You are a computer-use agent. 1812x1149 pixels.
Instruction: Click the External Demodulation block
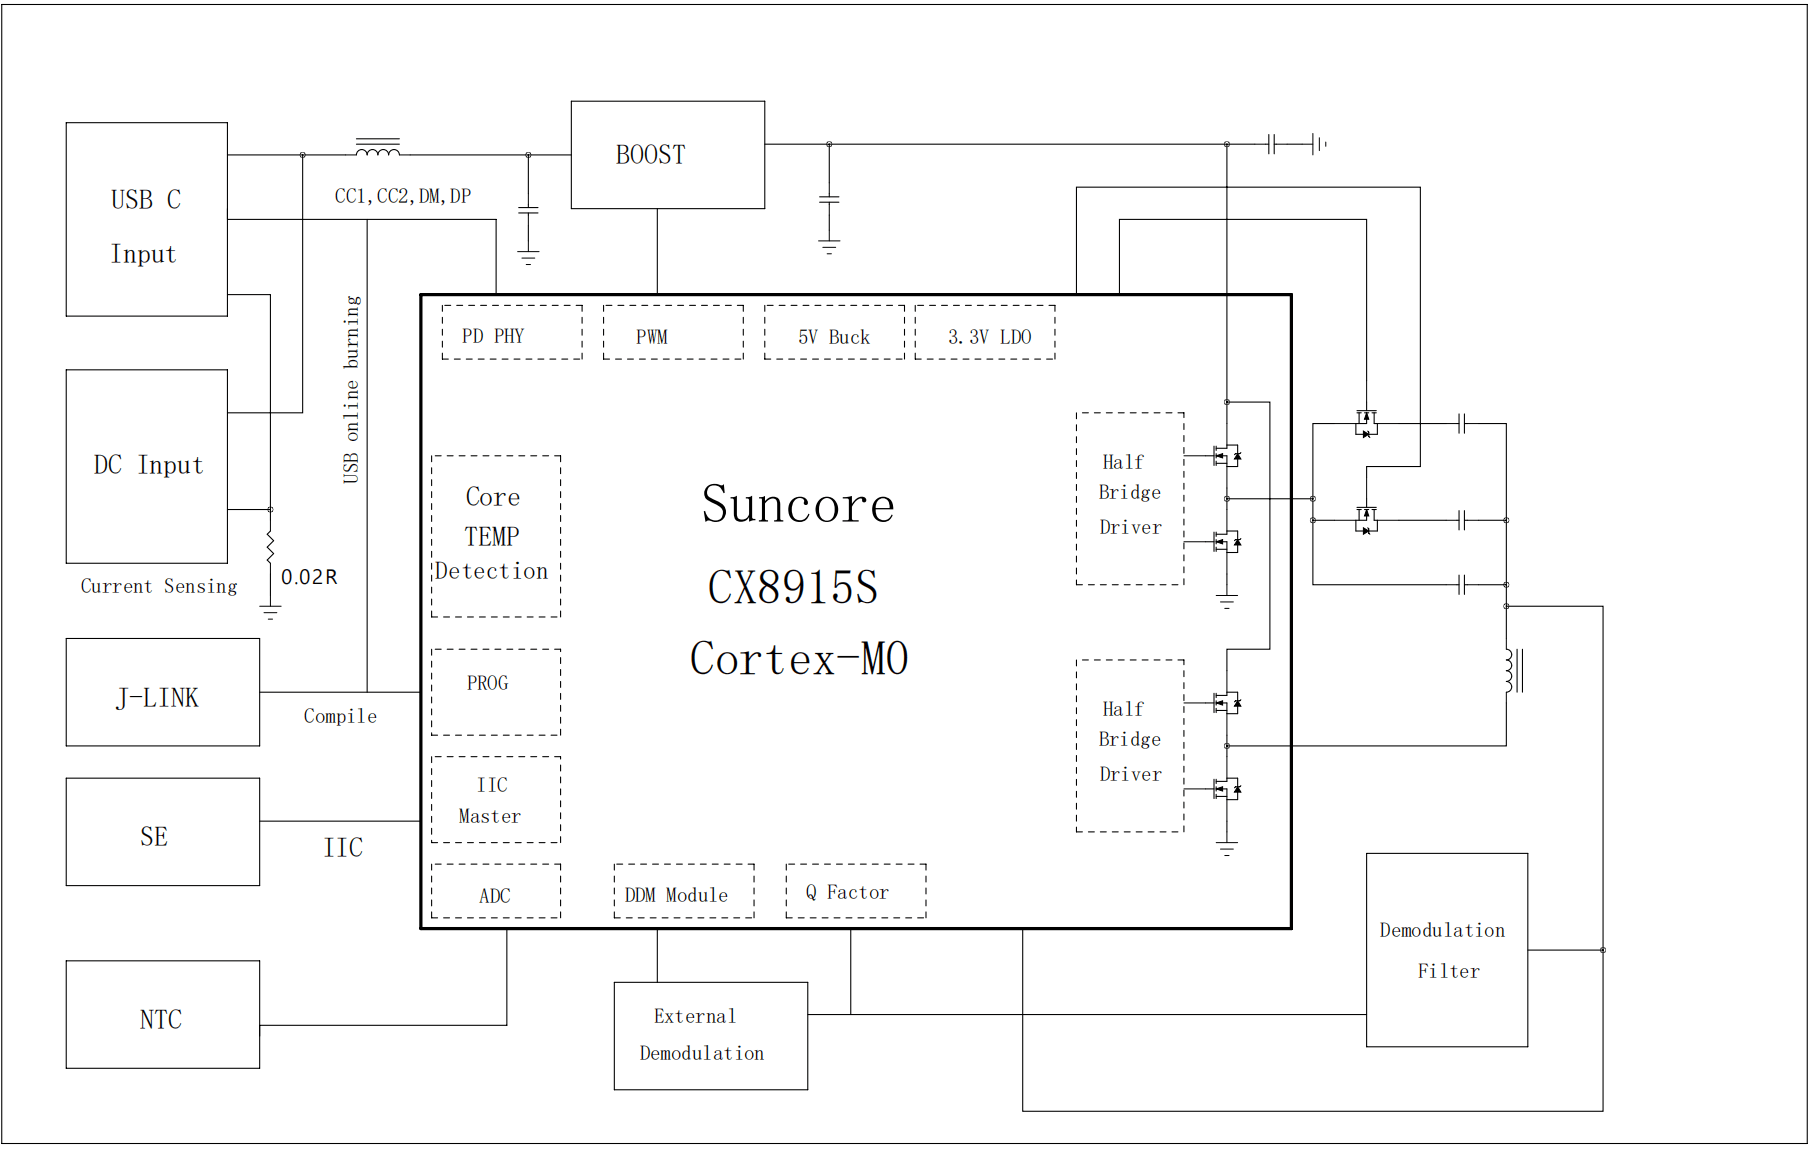tap(711, 1036)
